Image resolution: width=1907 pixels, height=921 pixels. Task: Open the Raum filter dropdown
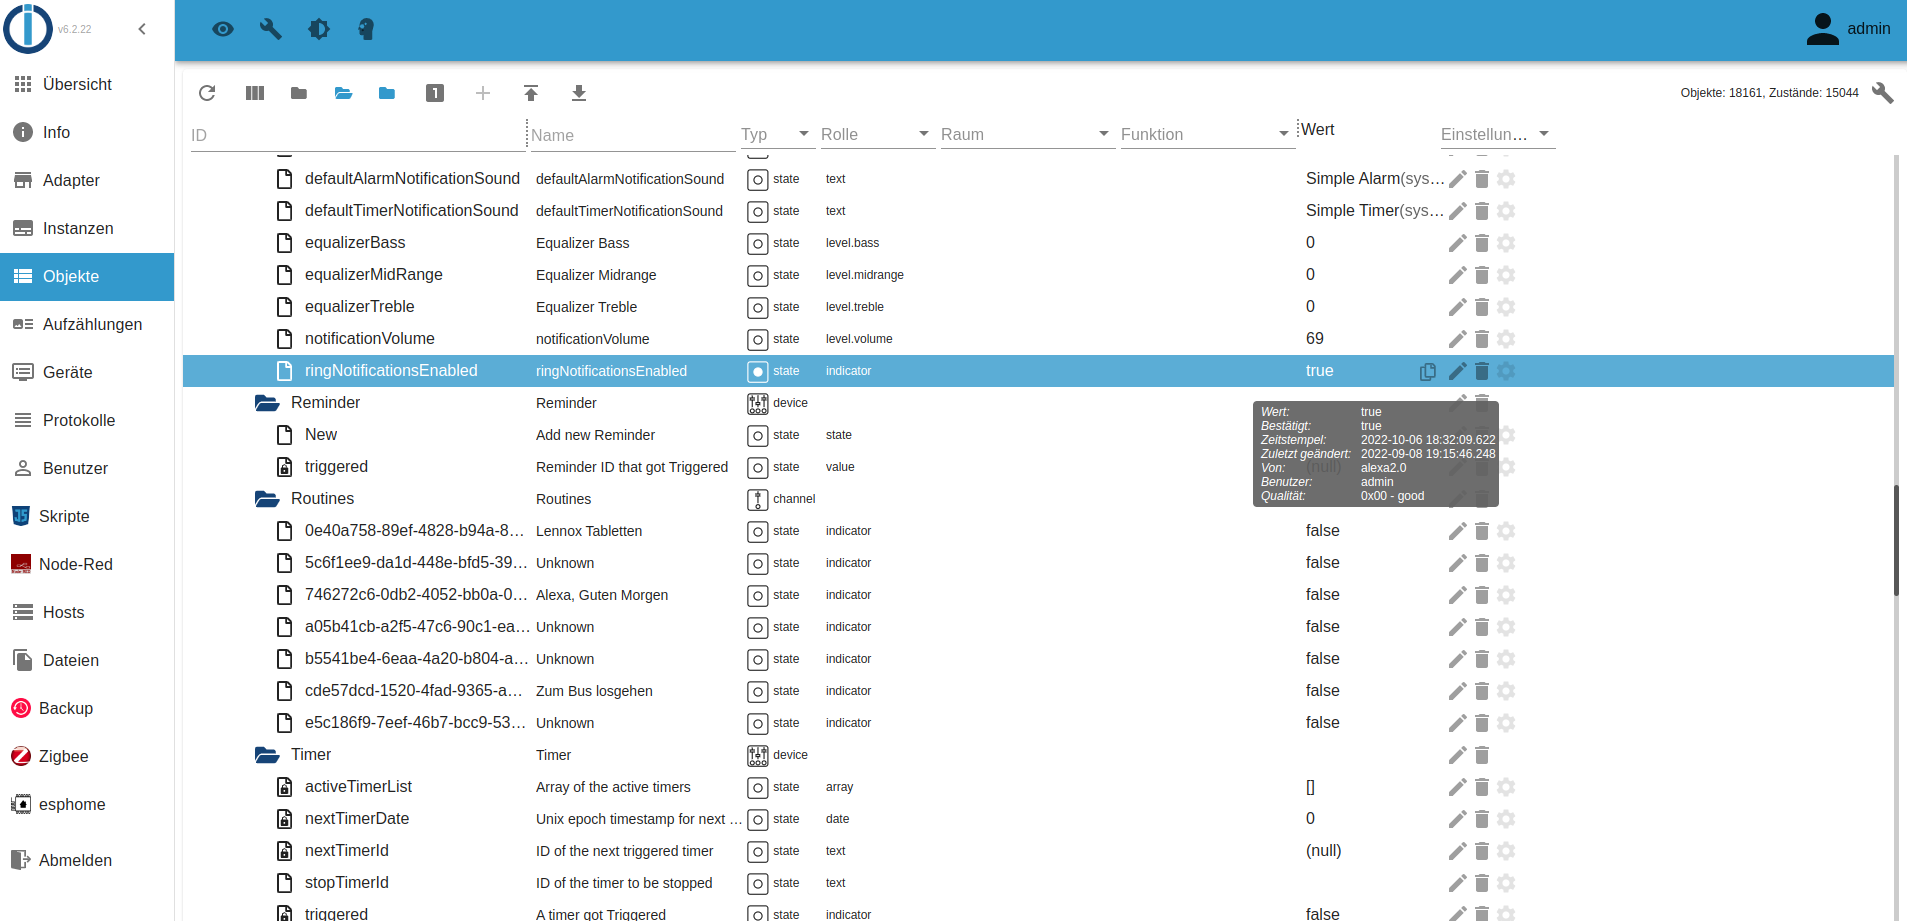(1026, 134)
